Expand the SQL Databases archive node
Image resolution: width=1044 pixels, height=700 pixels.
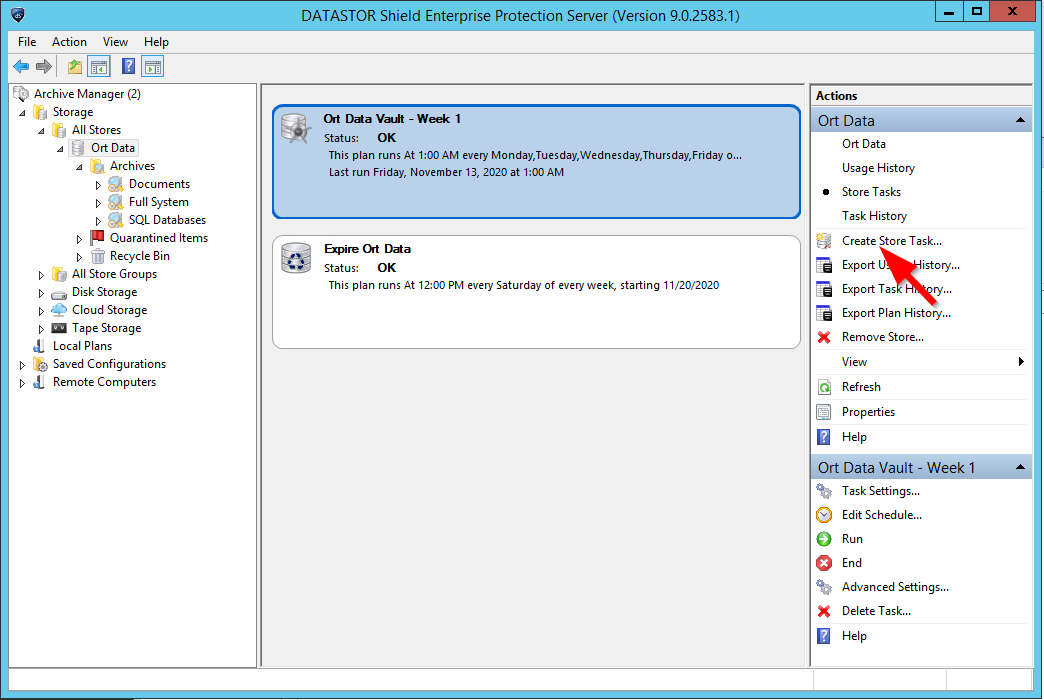99,220
